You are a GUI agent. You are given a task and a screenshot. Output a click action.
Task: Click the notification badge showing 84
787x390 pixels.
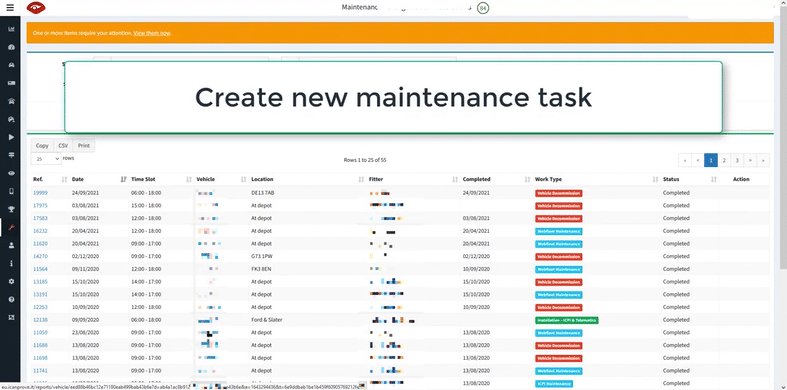click(483, 8)
